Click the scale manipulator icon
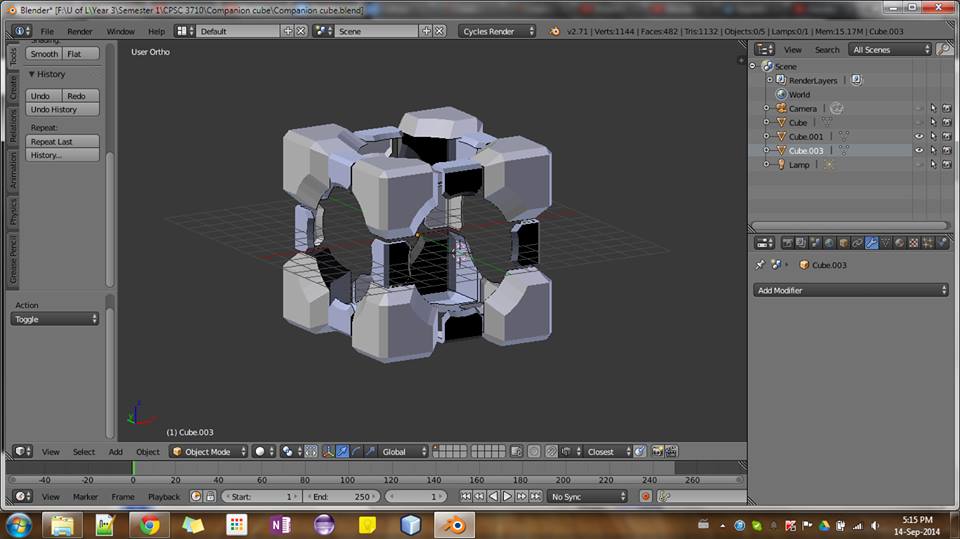The image size is (960, 539). tap(370, 451)
